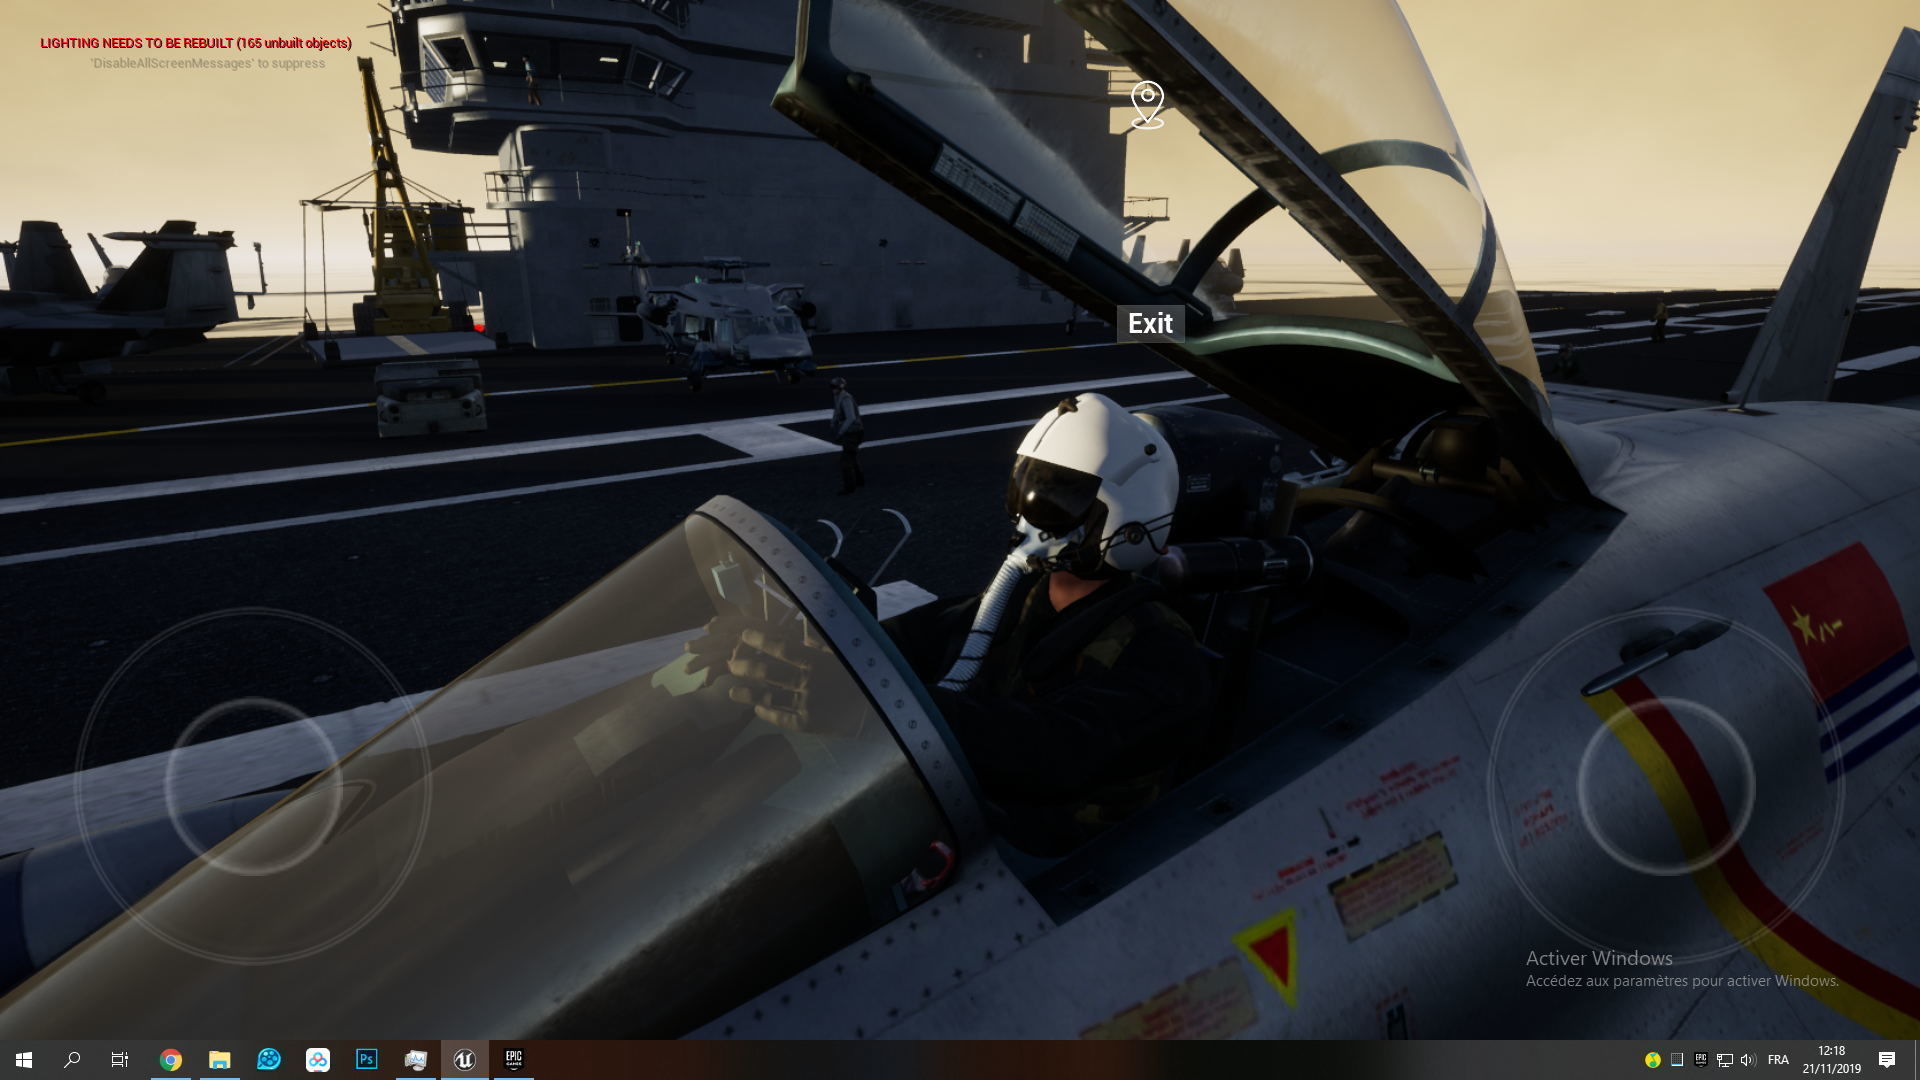Open Unreal Engine from the taskbar

pyautogui.click(x=464, y=1059)
